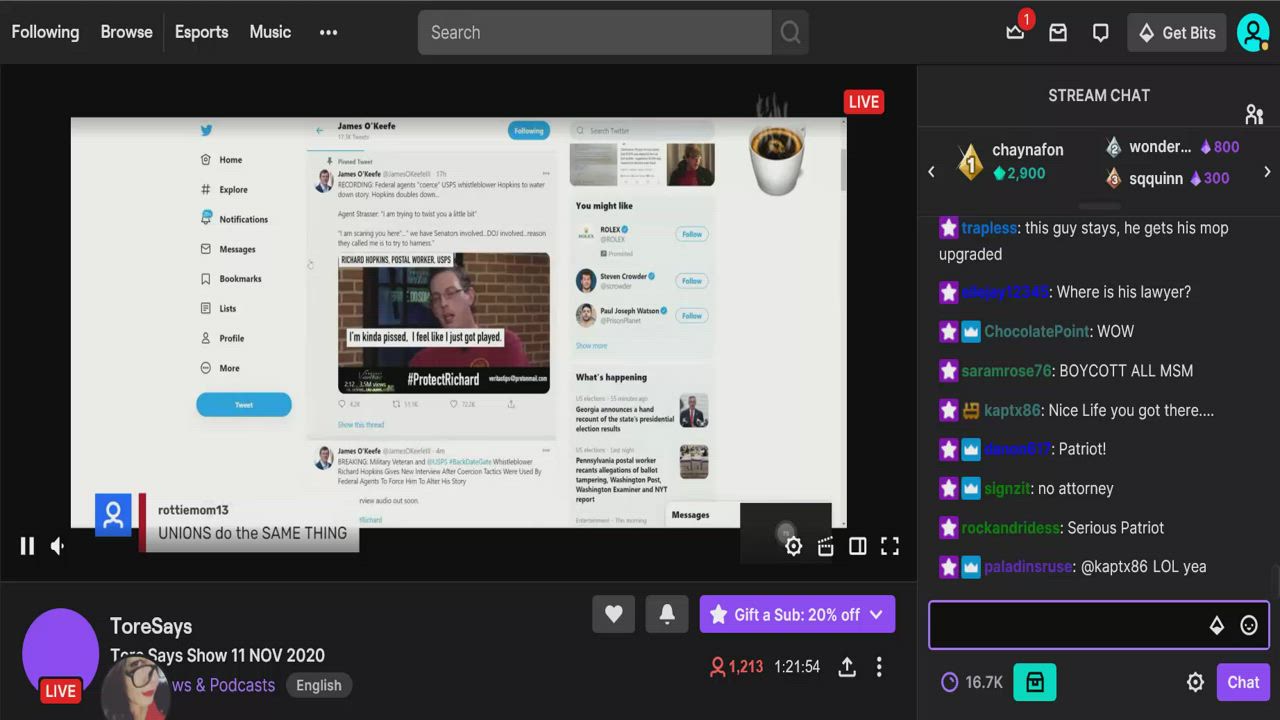Pause the live stream video

pyautogui.click(x=27, y=546)
